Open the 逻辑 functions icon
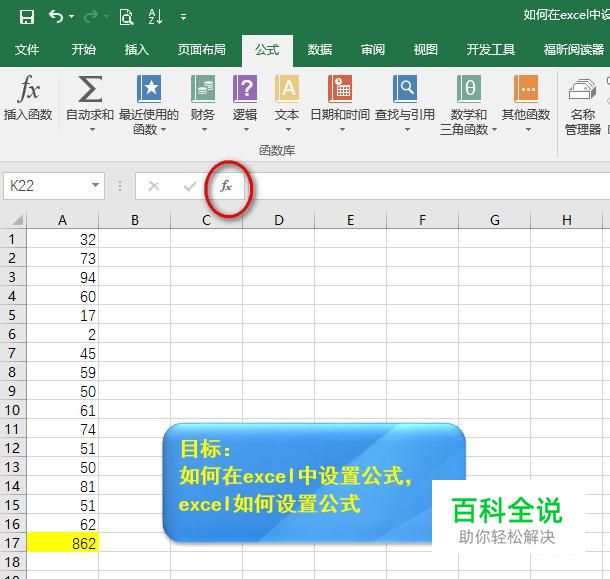The height and width of the screenshot is (579, 610). point(245,88)
